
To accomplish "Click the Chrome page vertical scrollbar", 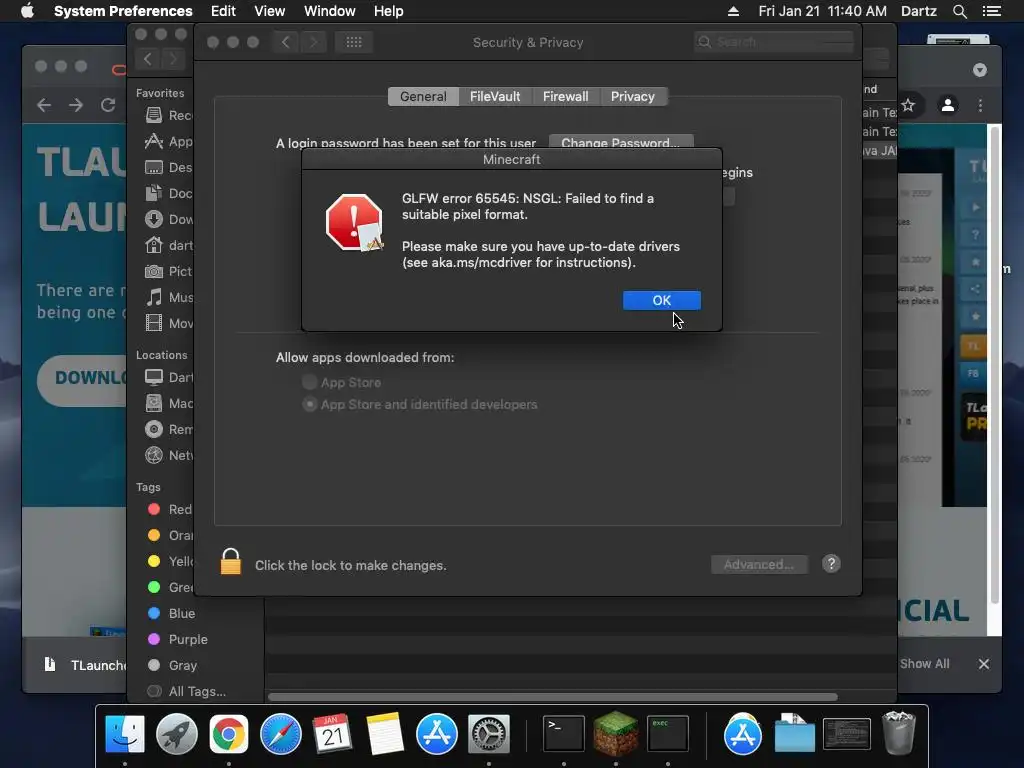I will click(995, 366).
